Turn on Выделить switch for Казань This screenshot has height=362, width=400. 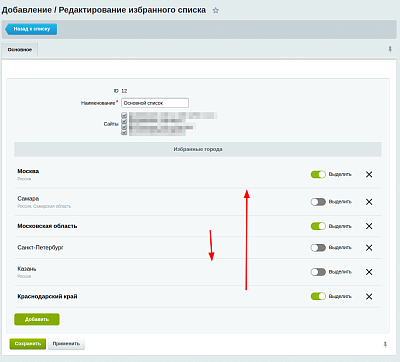pyautogui.click(x=318, y=272)
